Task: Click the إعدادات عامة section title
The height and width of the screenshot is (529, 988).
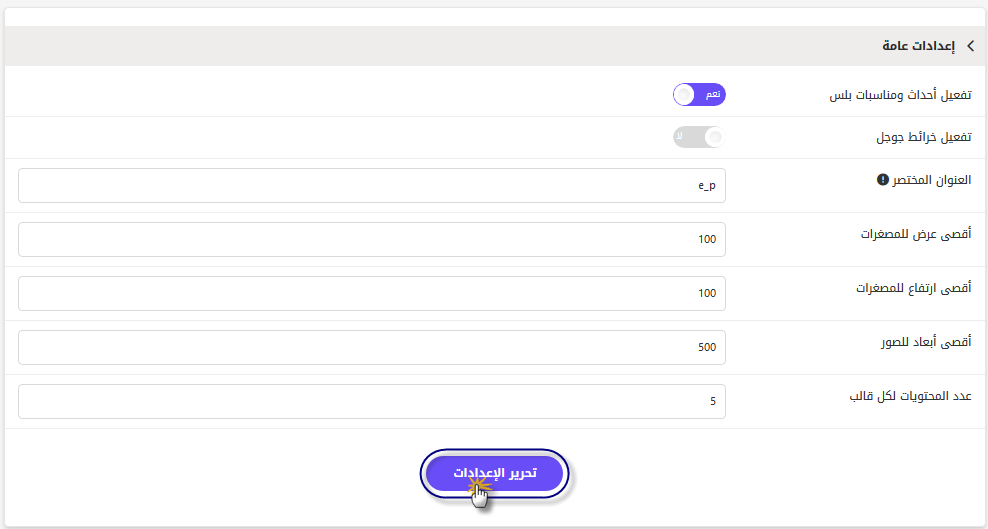Action: 918,46
